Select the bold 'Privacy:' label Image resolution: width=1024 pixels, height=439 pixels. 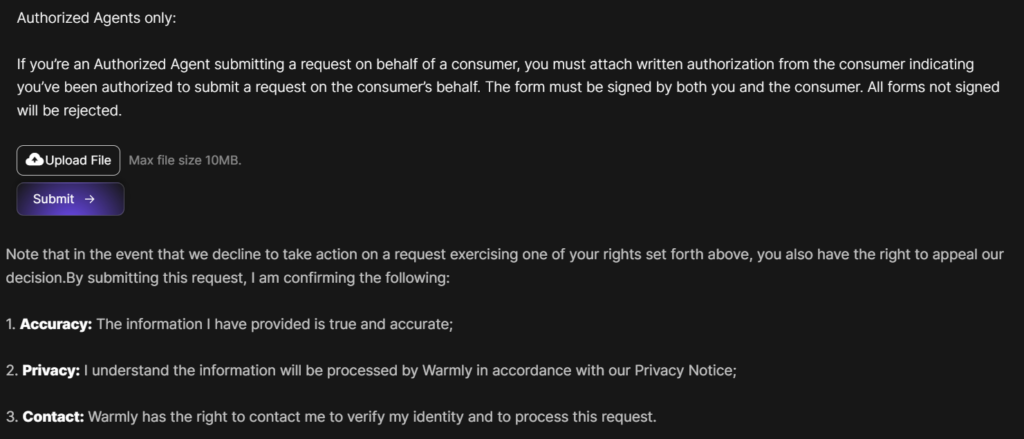[x=51, y=371]
